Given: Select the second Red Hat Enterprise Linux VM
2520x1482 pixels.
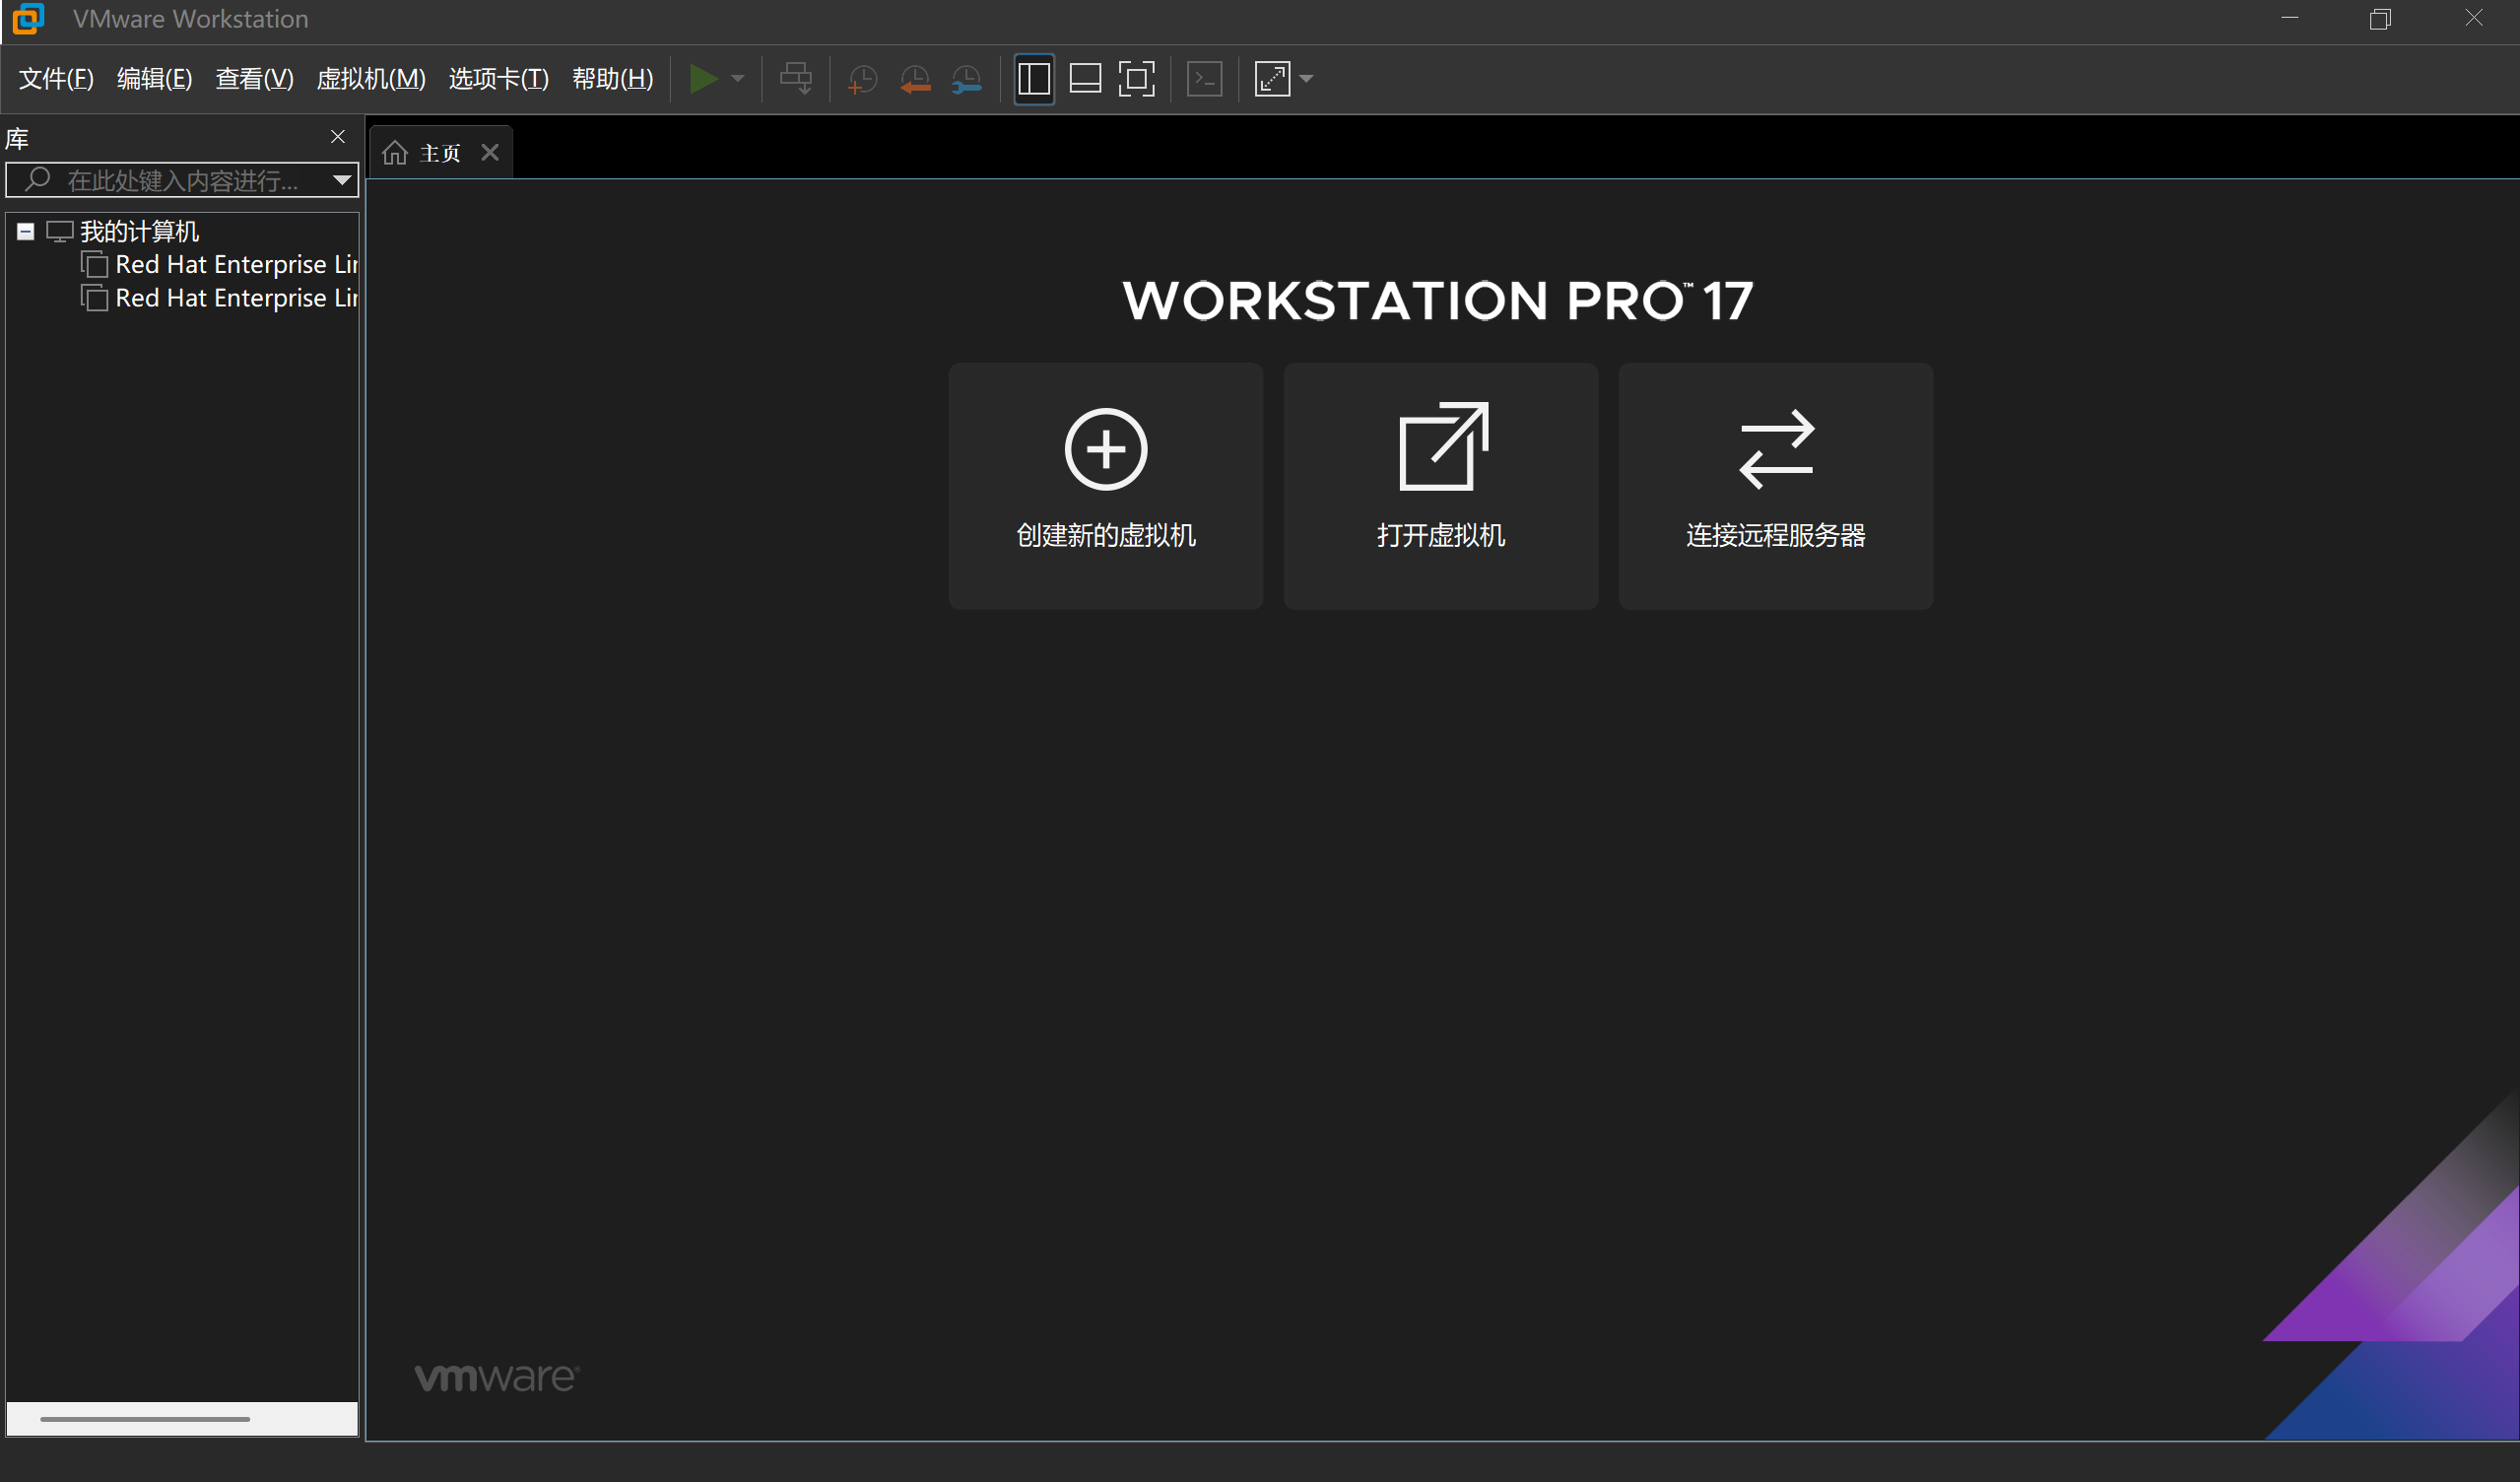Looking at the screenshot, I should [236, 298].
